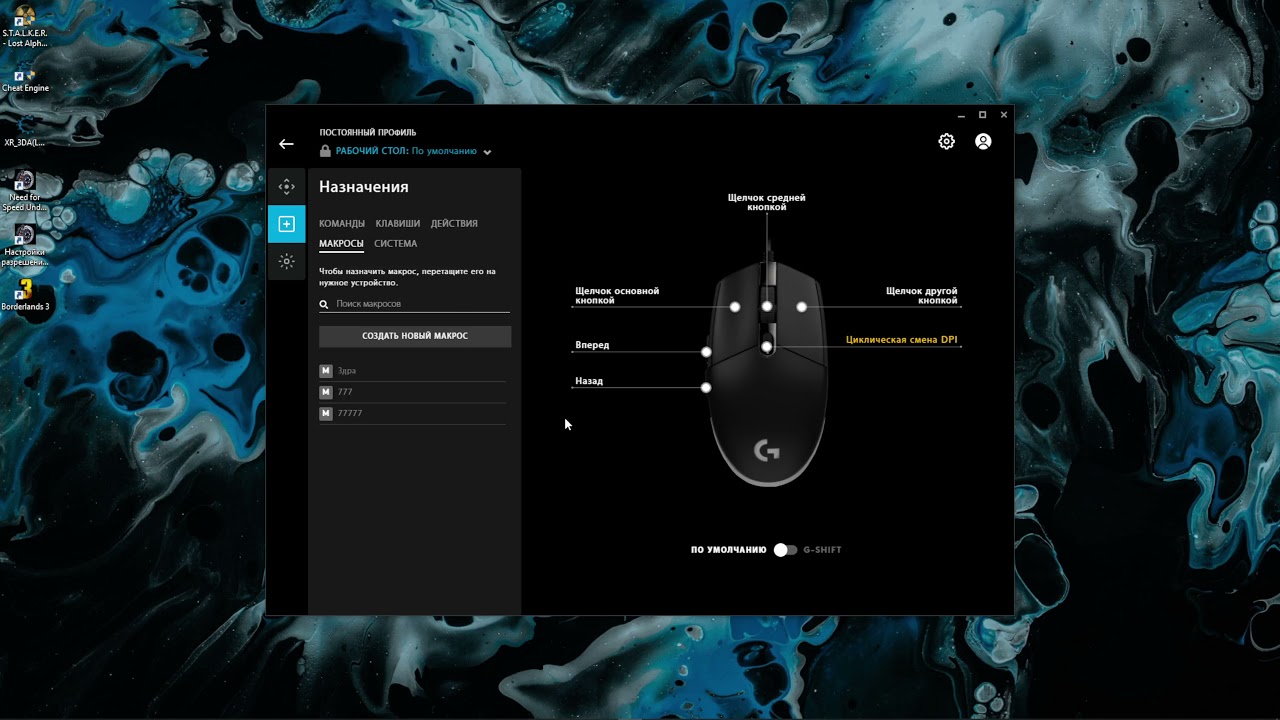Click the Щелчок средней кнопкой label

click(767, 202)
